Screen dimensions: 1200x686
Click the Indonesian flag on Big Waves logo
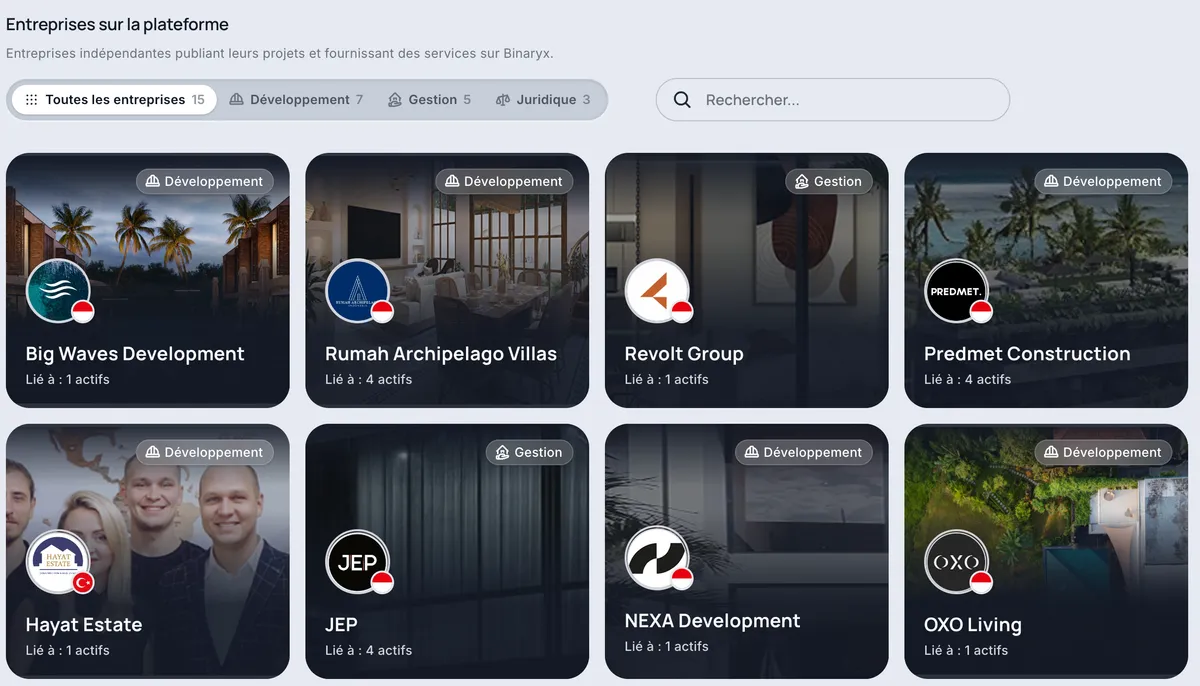click(x=83, y=311)
